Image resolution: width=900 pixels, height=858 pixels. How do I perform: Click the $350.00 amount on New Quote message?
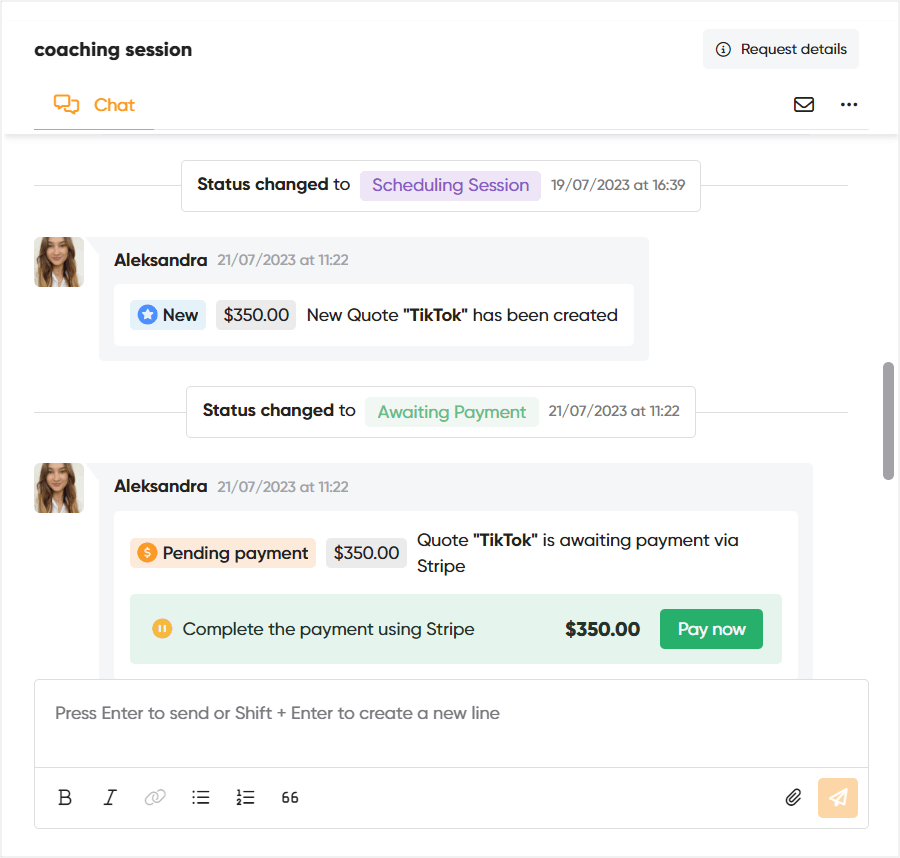coord(256,315)
